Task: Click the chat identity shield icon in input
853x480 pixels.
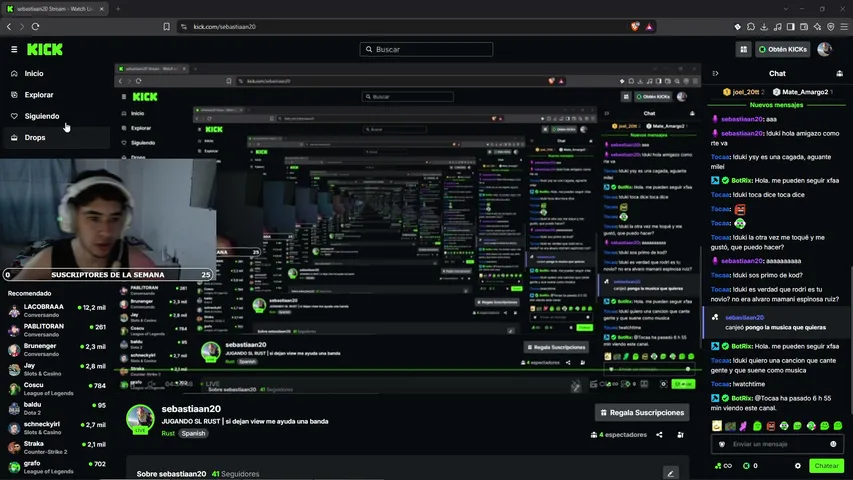Action: [x=722, y=444]
